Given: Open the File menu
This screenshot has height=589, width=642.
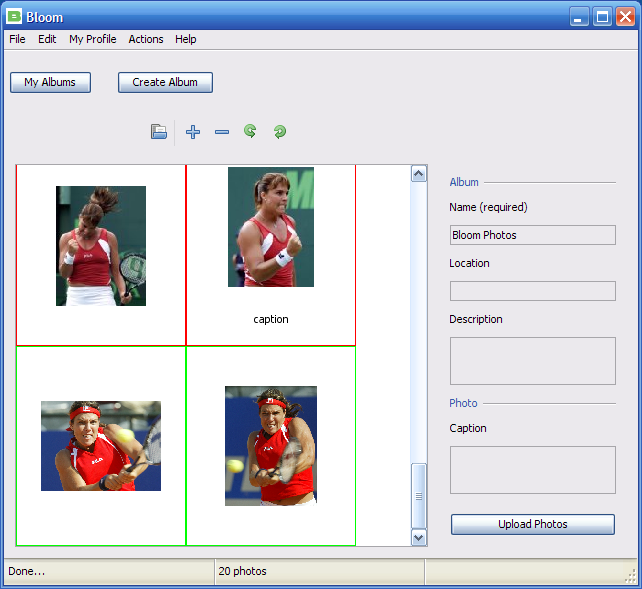Looking at the screenshot, I should pyautogui.click(x=17, y=39).
